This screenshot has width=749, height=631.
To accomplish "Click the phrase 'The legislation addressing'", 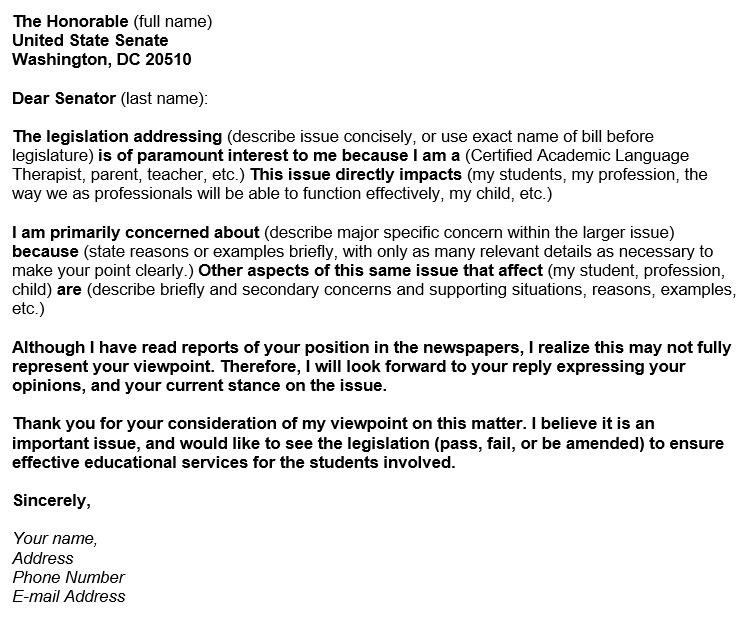I will [118, 137].
